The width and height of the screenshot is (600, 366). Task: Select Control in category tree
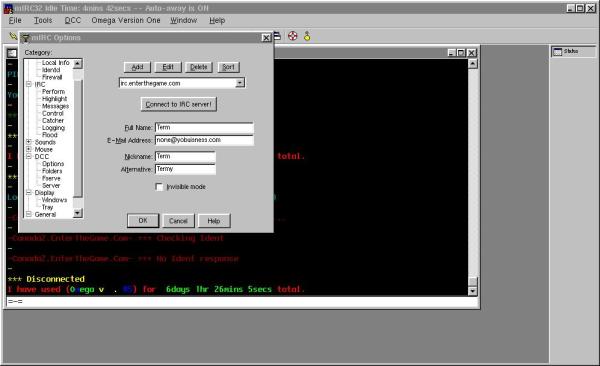click(53, 113)
